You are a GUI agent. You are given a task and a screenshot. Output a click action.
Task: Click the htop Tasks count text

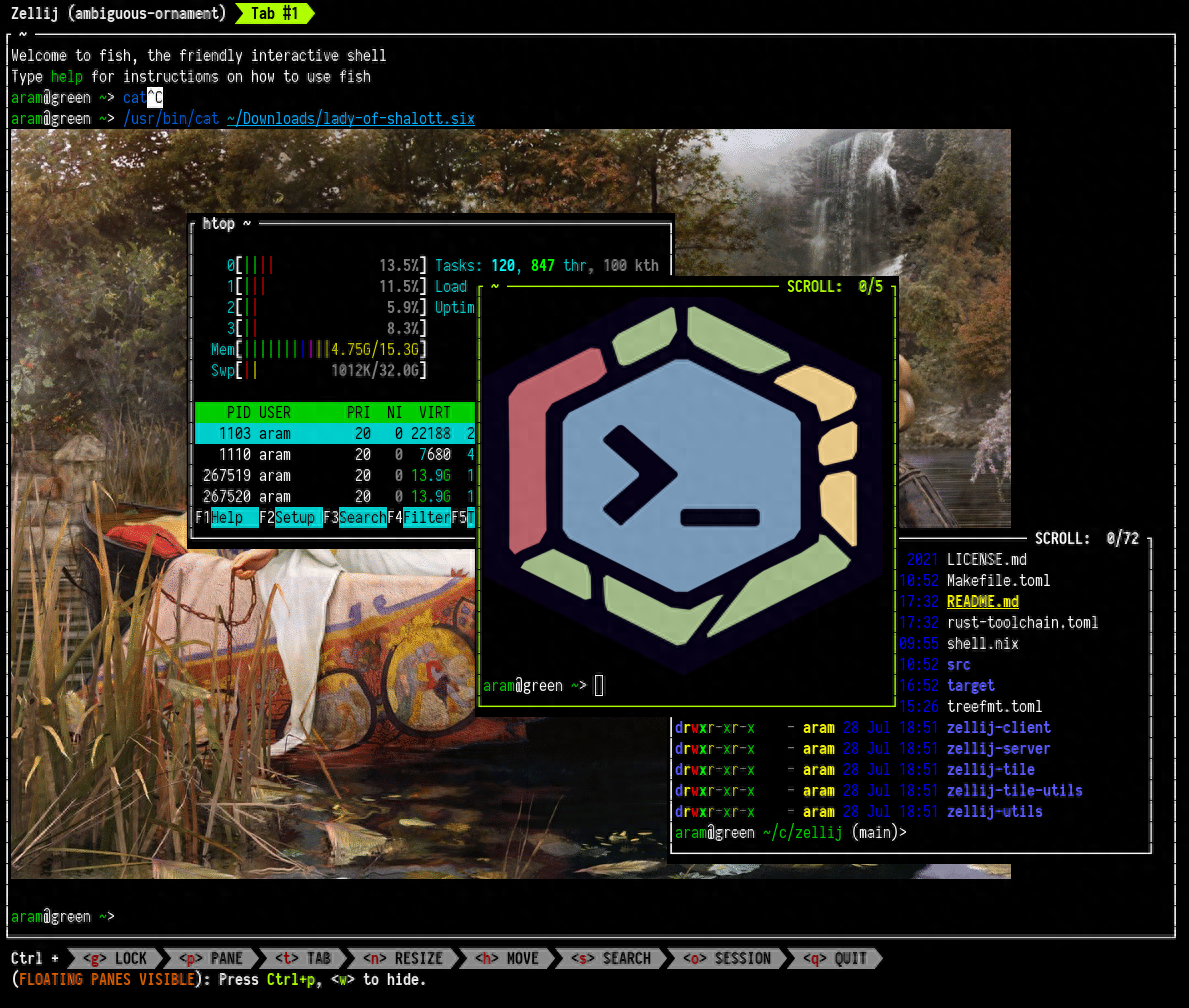(547, 265)
